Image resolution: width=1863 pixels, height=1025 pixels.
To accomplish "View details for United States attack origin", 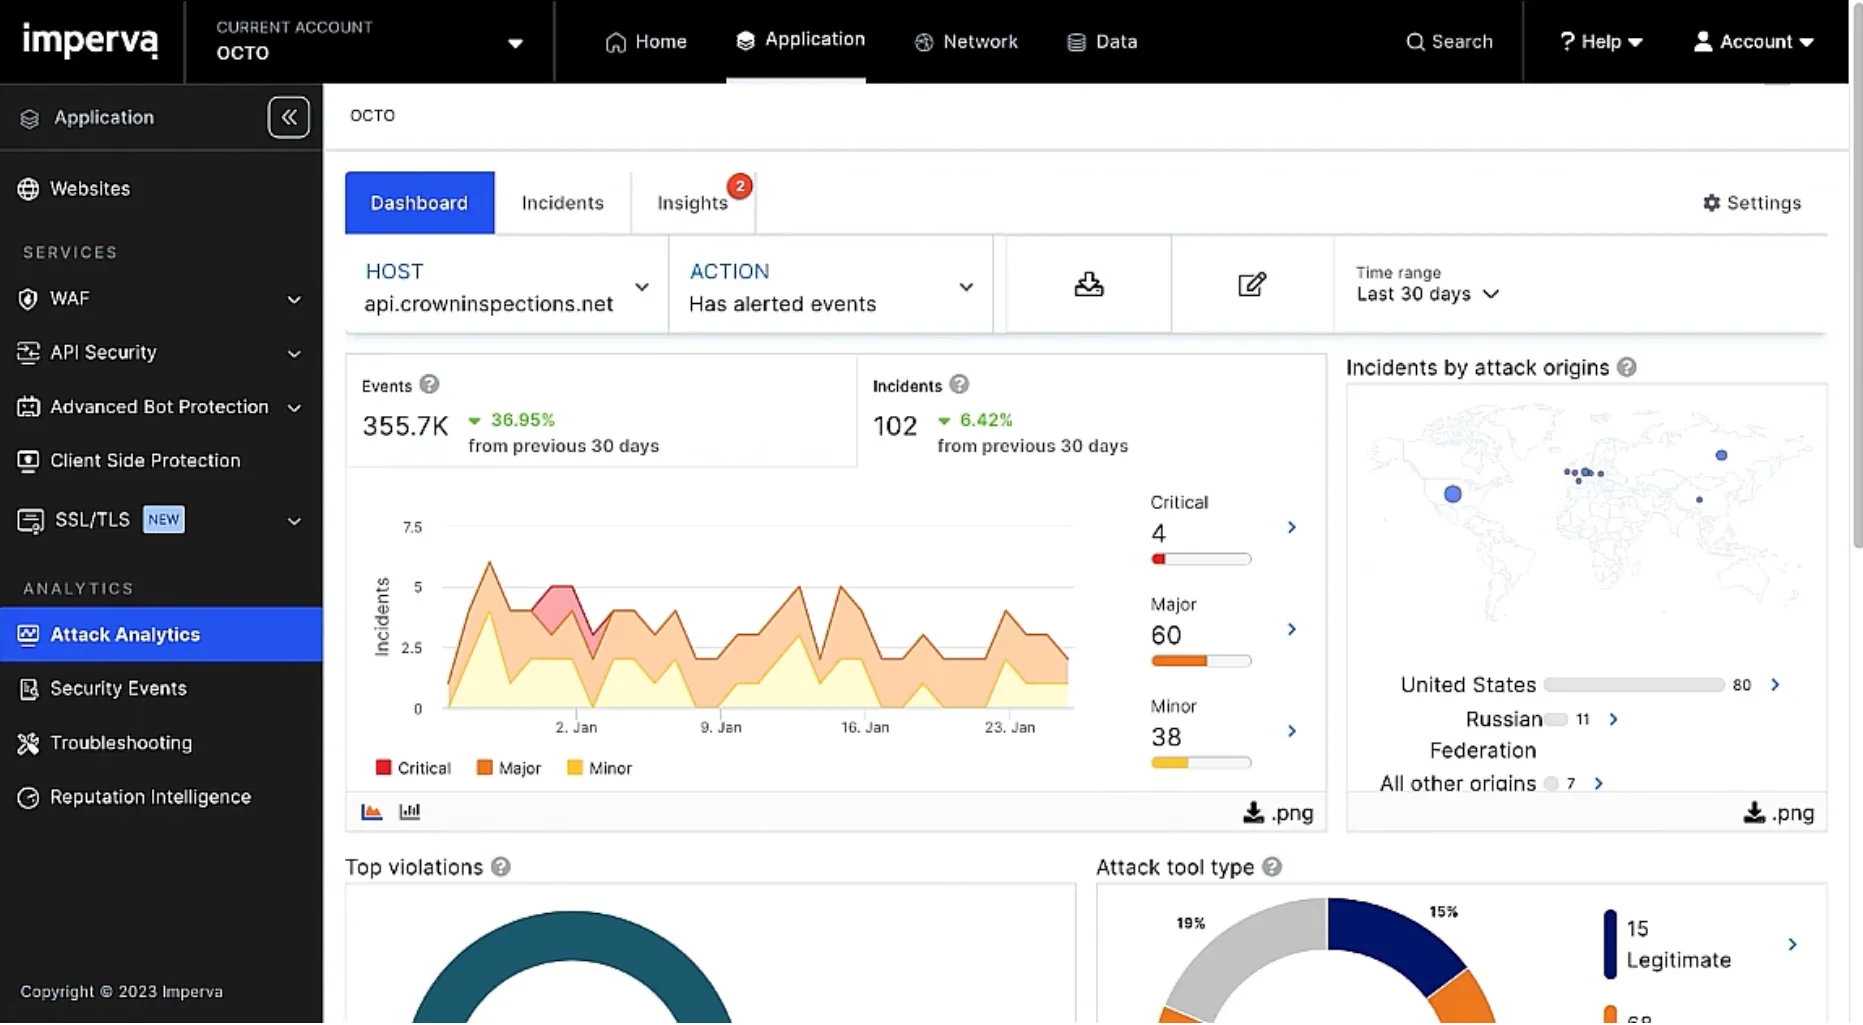I will point(1776,684).
